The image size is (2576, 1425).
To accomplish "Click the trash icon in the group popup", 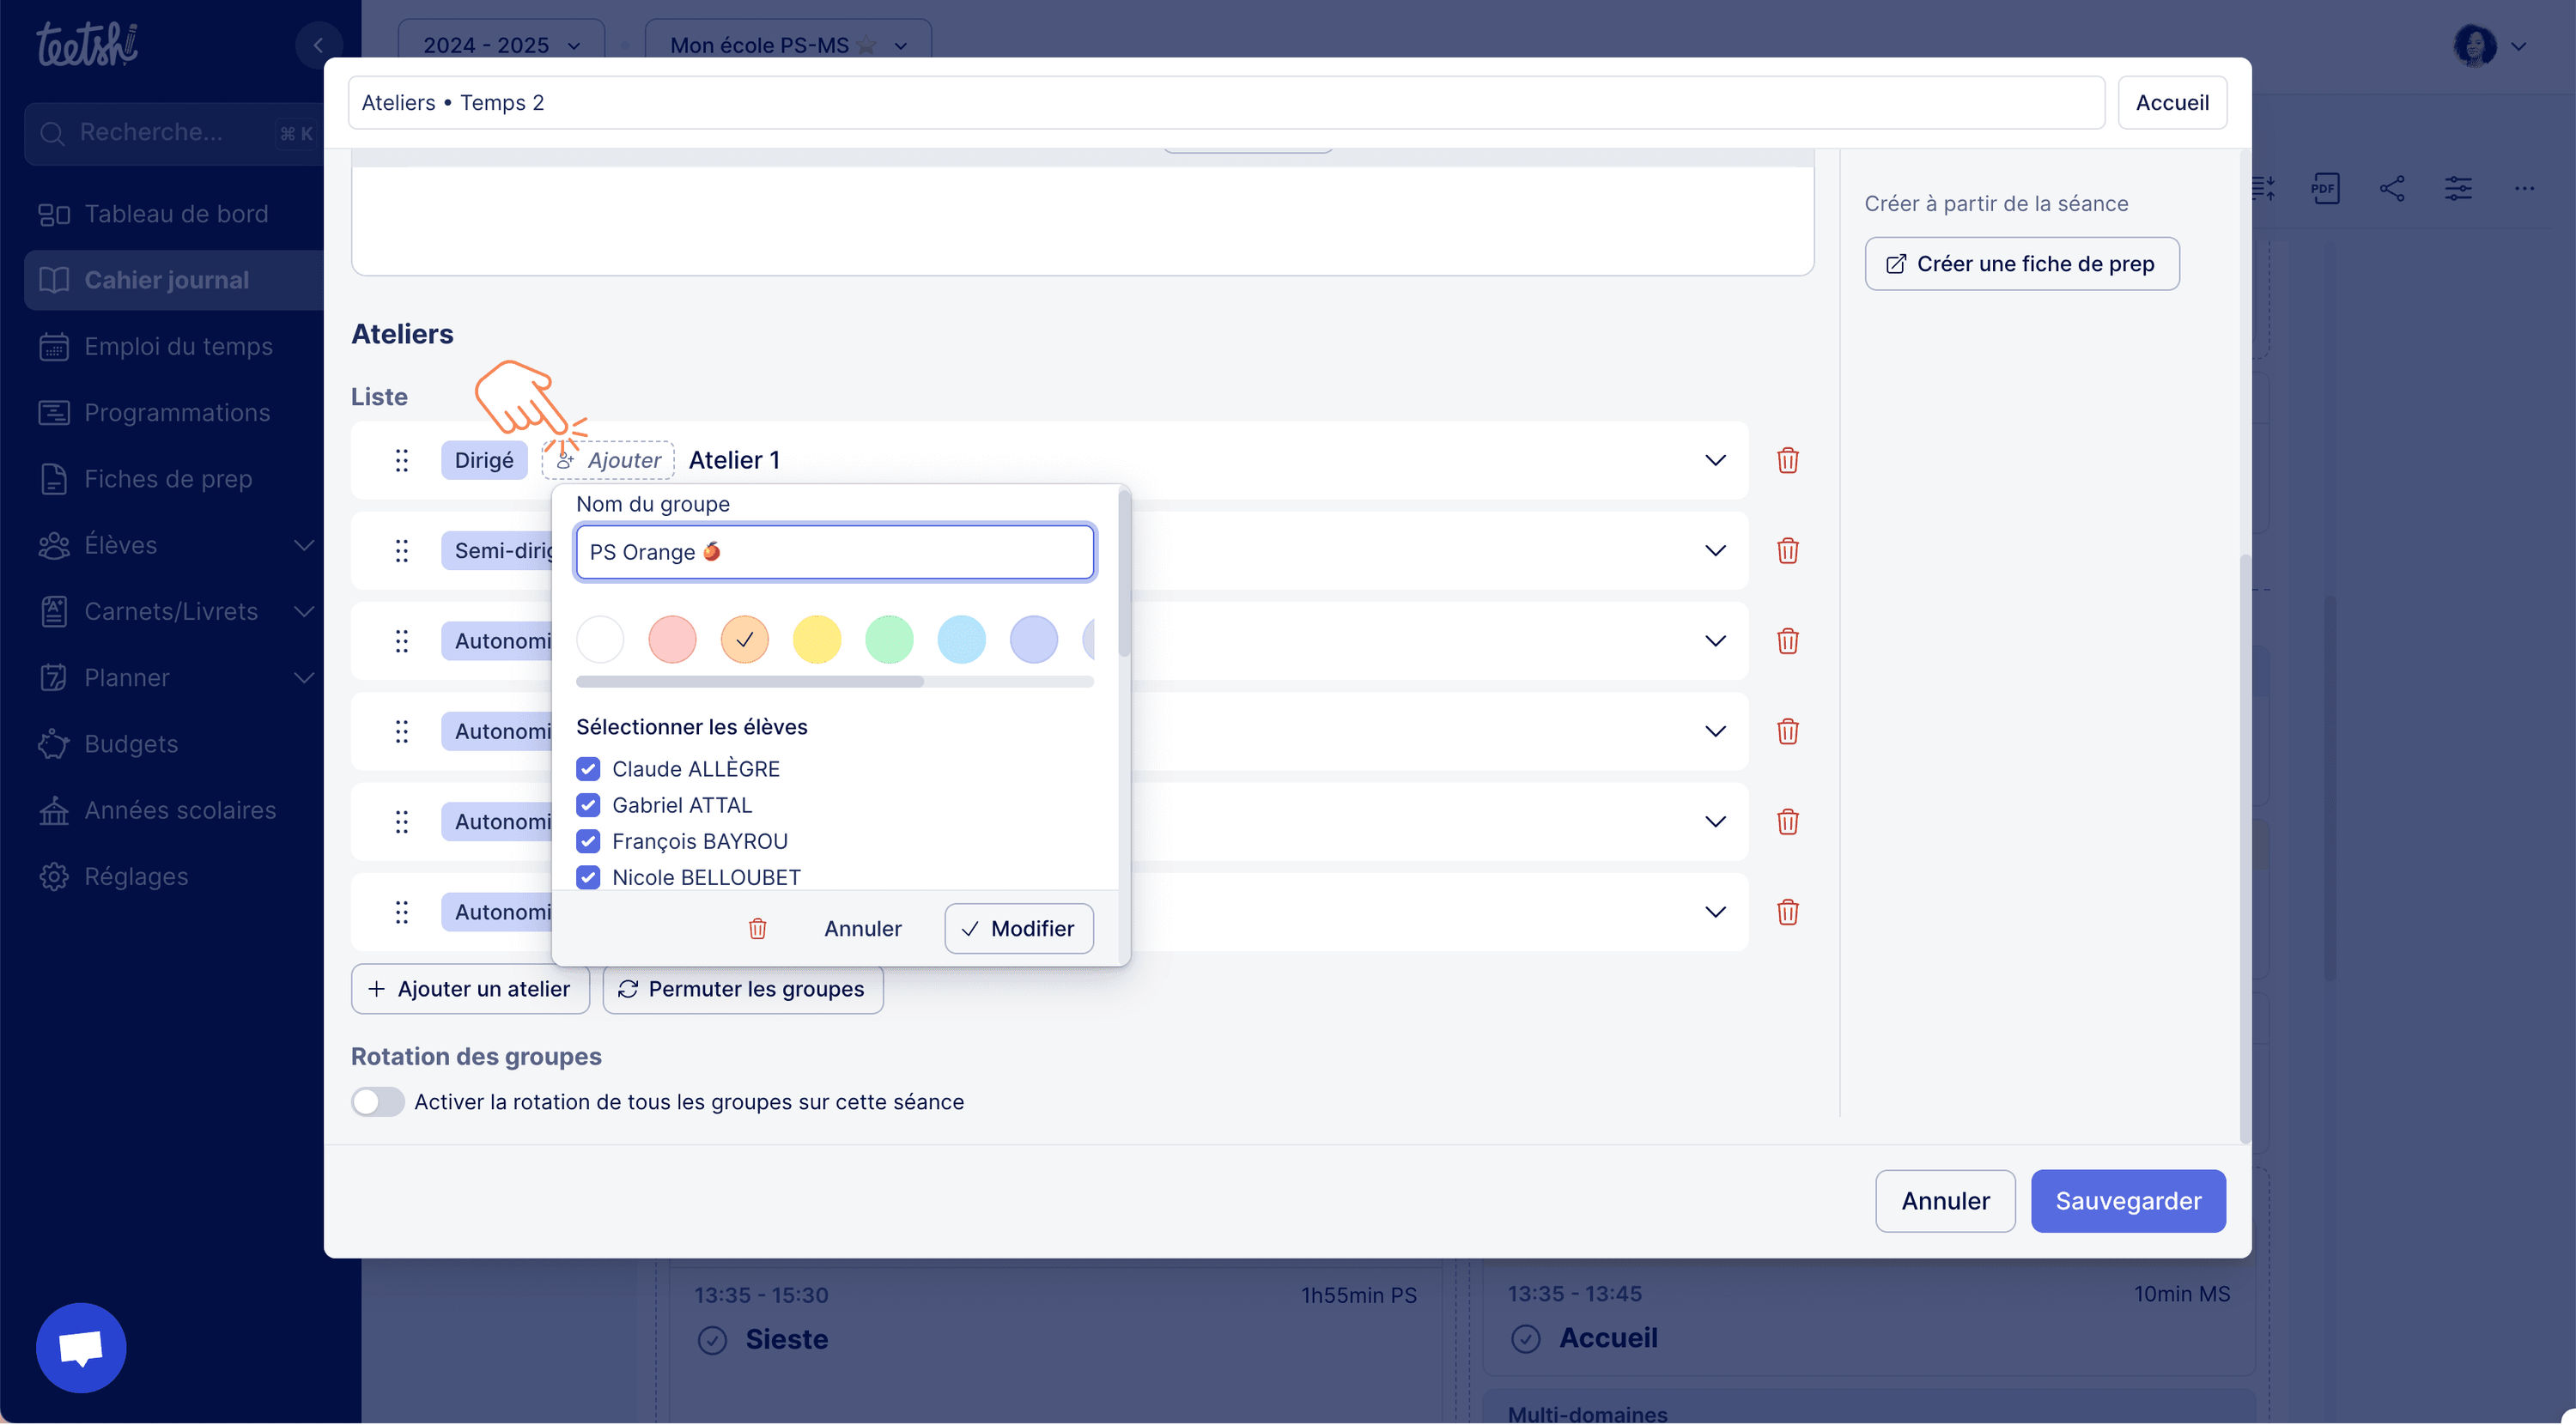I will [x=757, y=928].
